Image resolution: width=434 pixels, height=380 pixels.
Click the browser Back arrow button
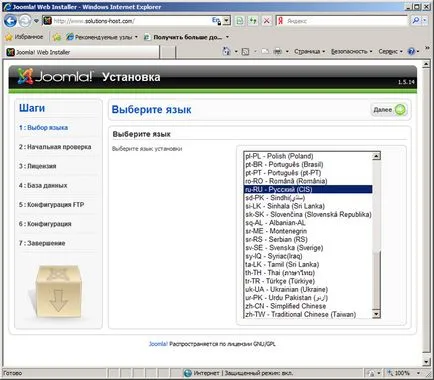10,21
